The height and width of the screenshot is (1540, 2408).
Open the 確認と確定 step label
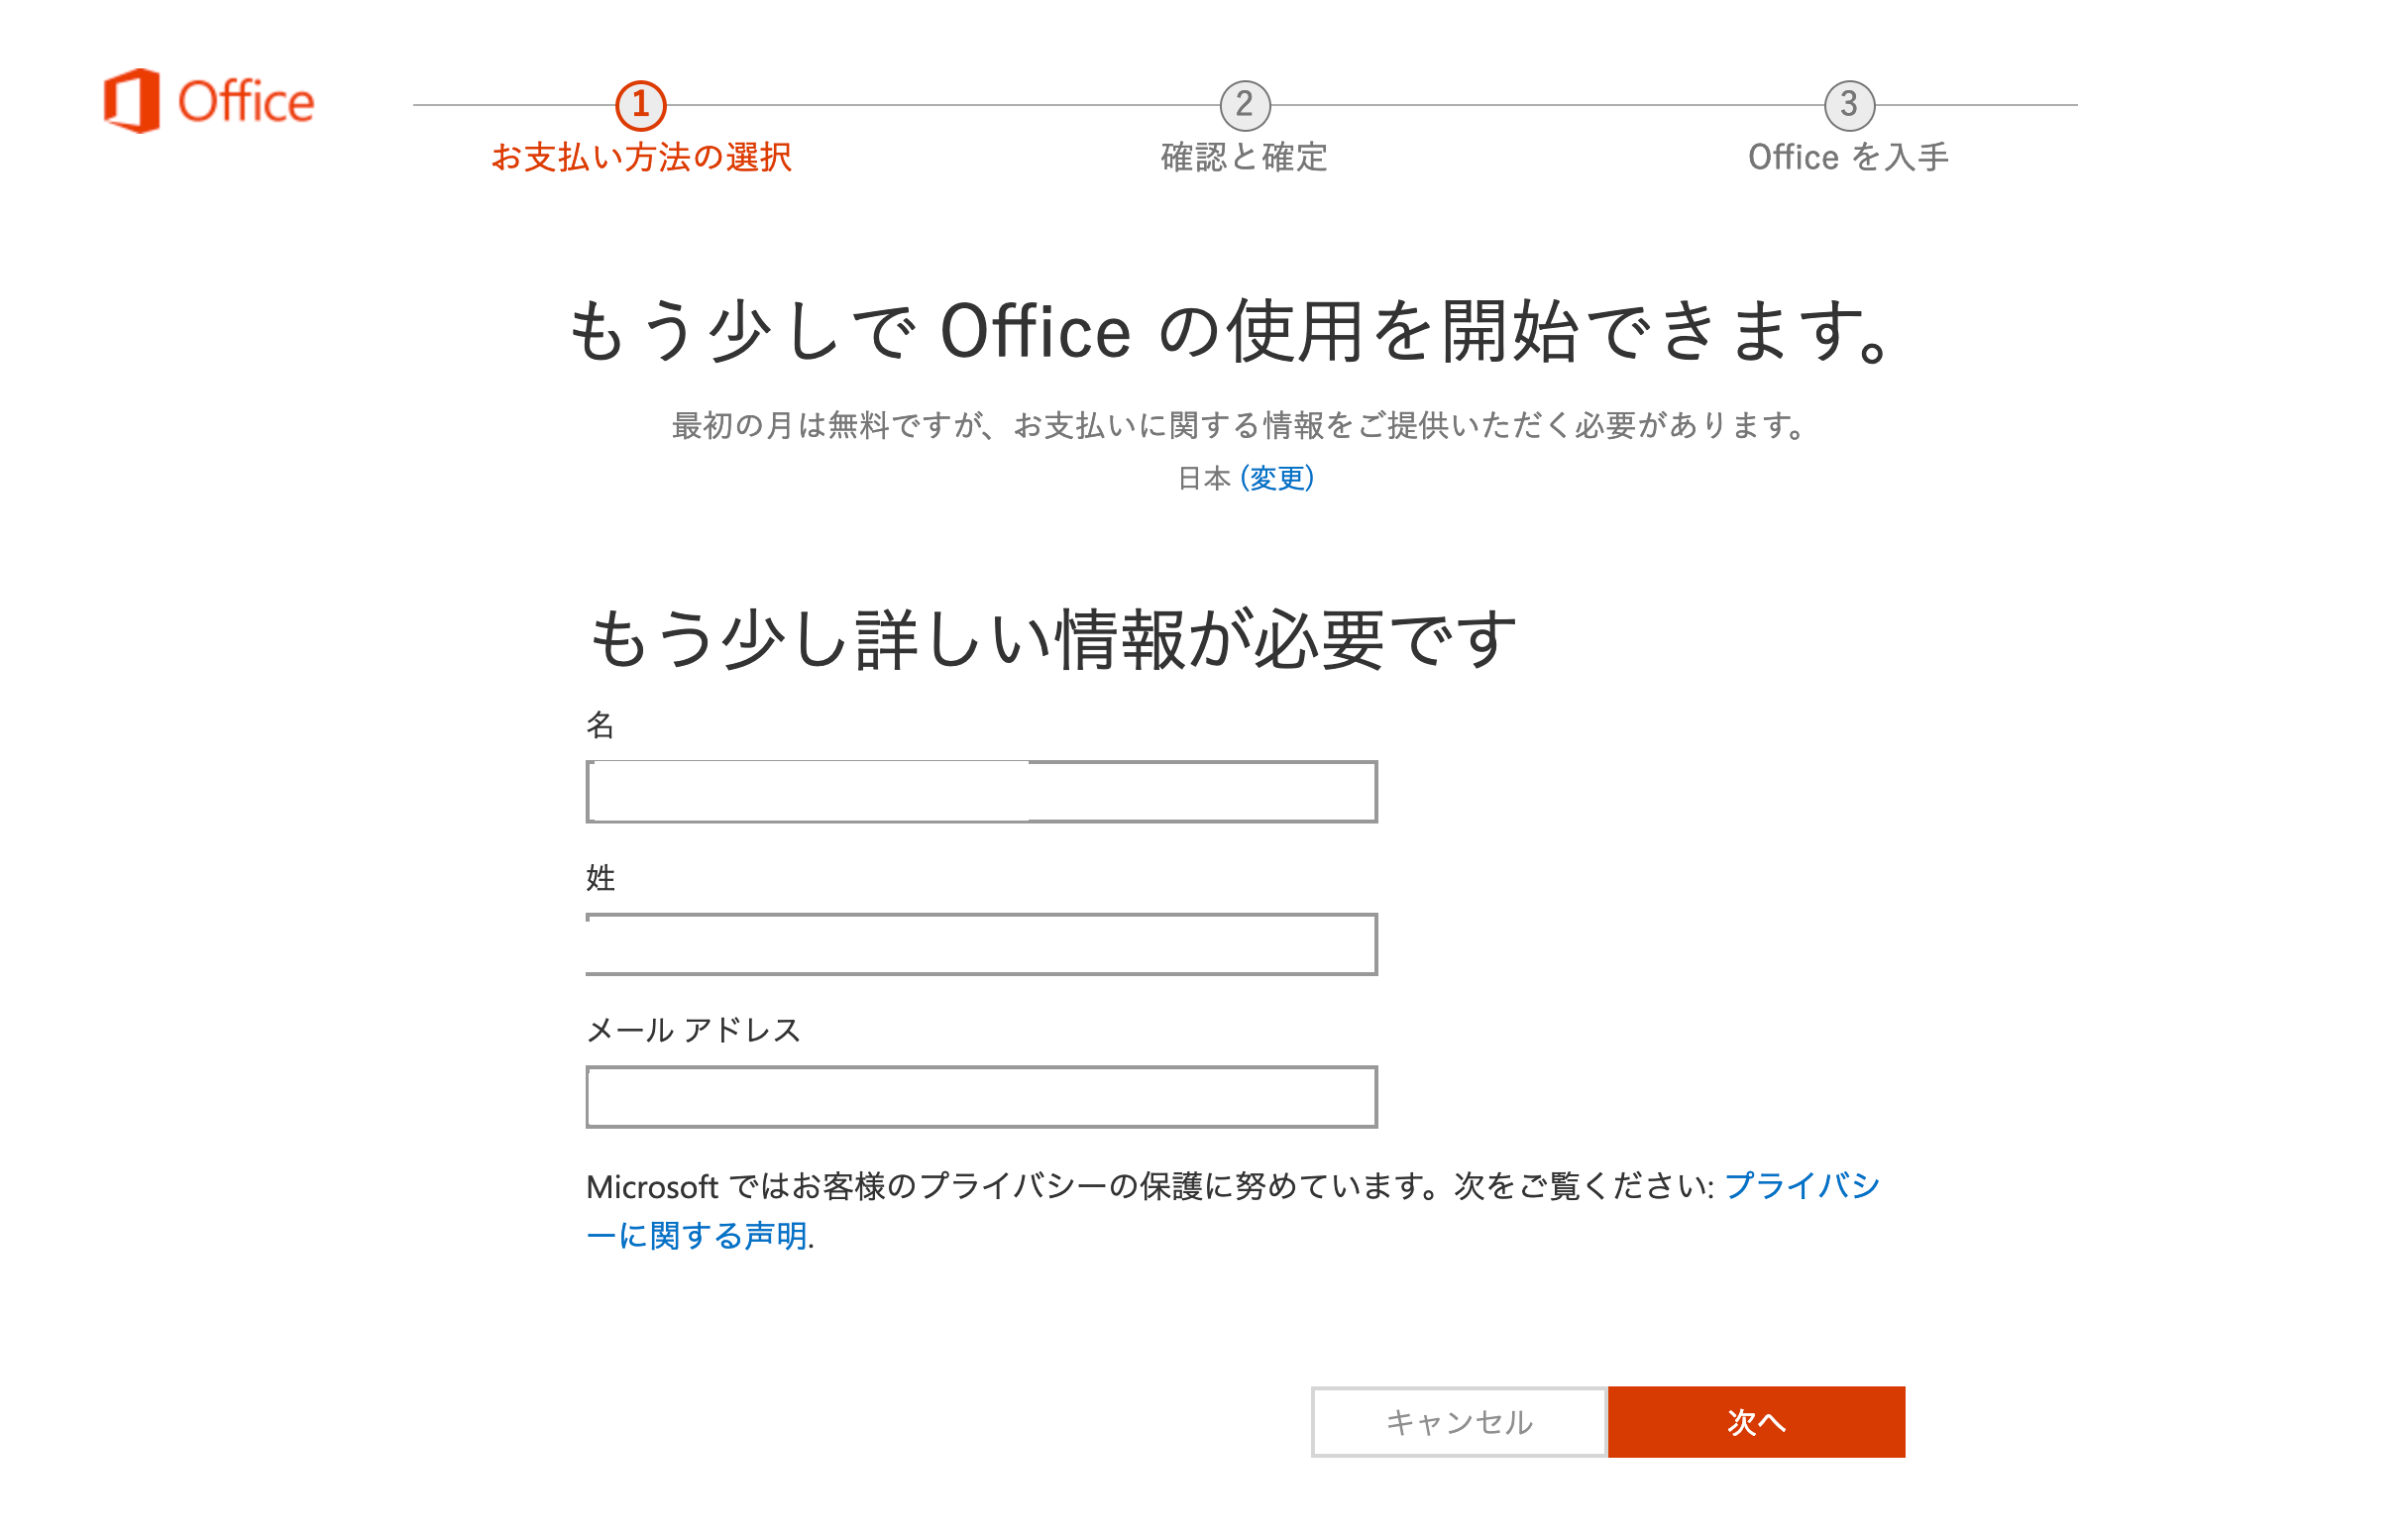pyautogui.click(x=1245, y=157)
